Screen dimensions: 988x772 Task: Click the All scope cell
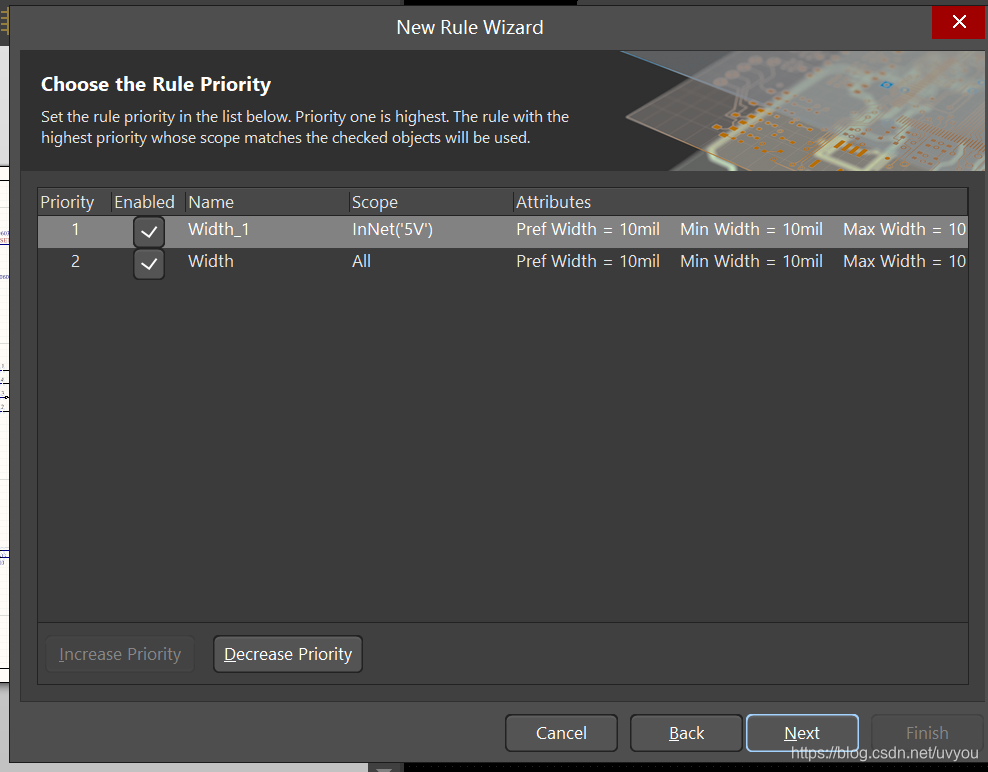tap(361, 261)
